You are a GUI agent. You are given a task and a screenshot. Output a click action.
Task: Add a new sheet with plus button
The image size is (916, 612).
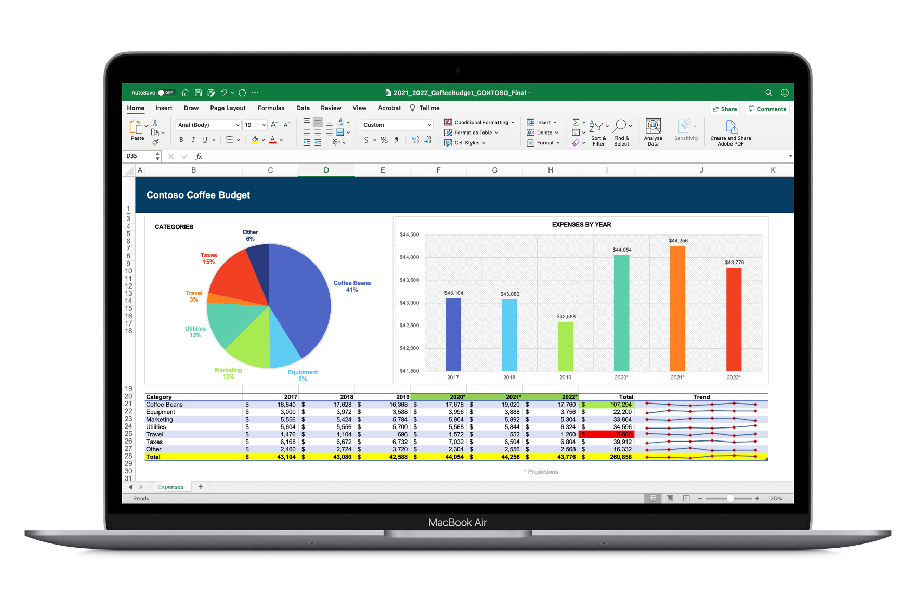(200, 486)
